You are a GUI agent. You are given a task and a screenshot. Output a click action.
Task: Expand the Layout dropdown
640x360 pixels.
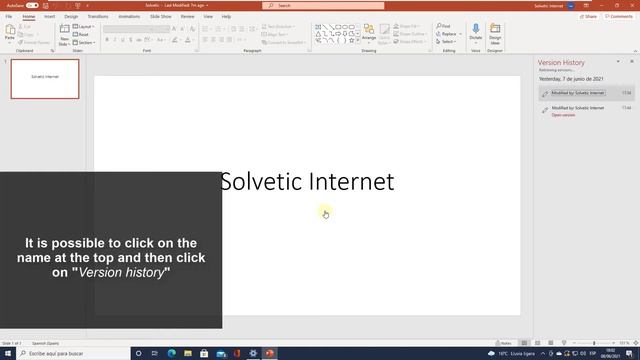tap(84, 27)
